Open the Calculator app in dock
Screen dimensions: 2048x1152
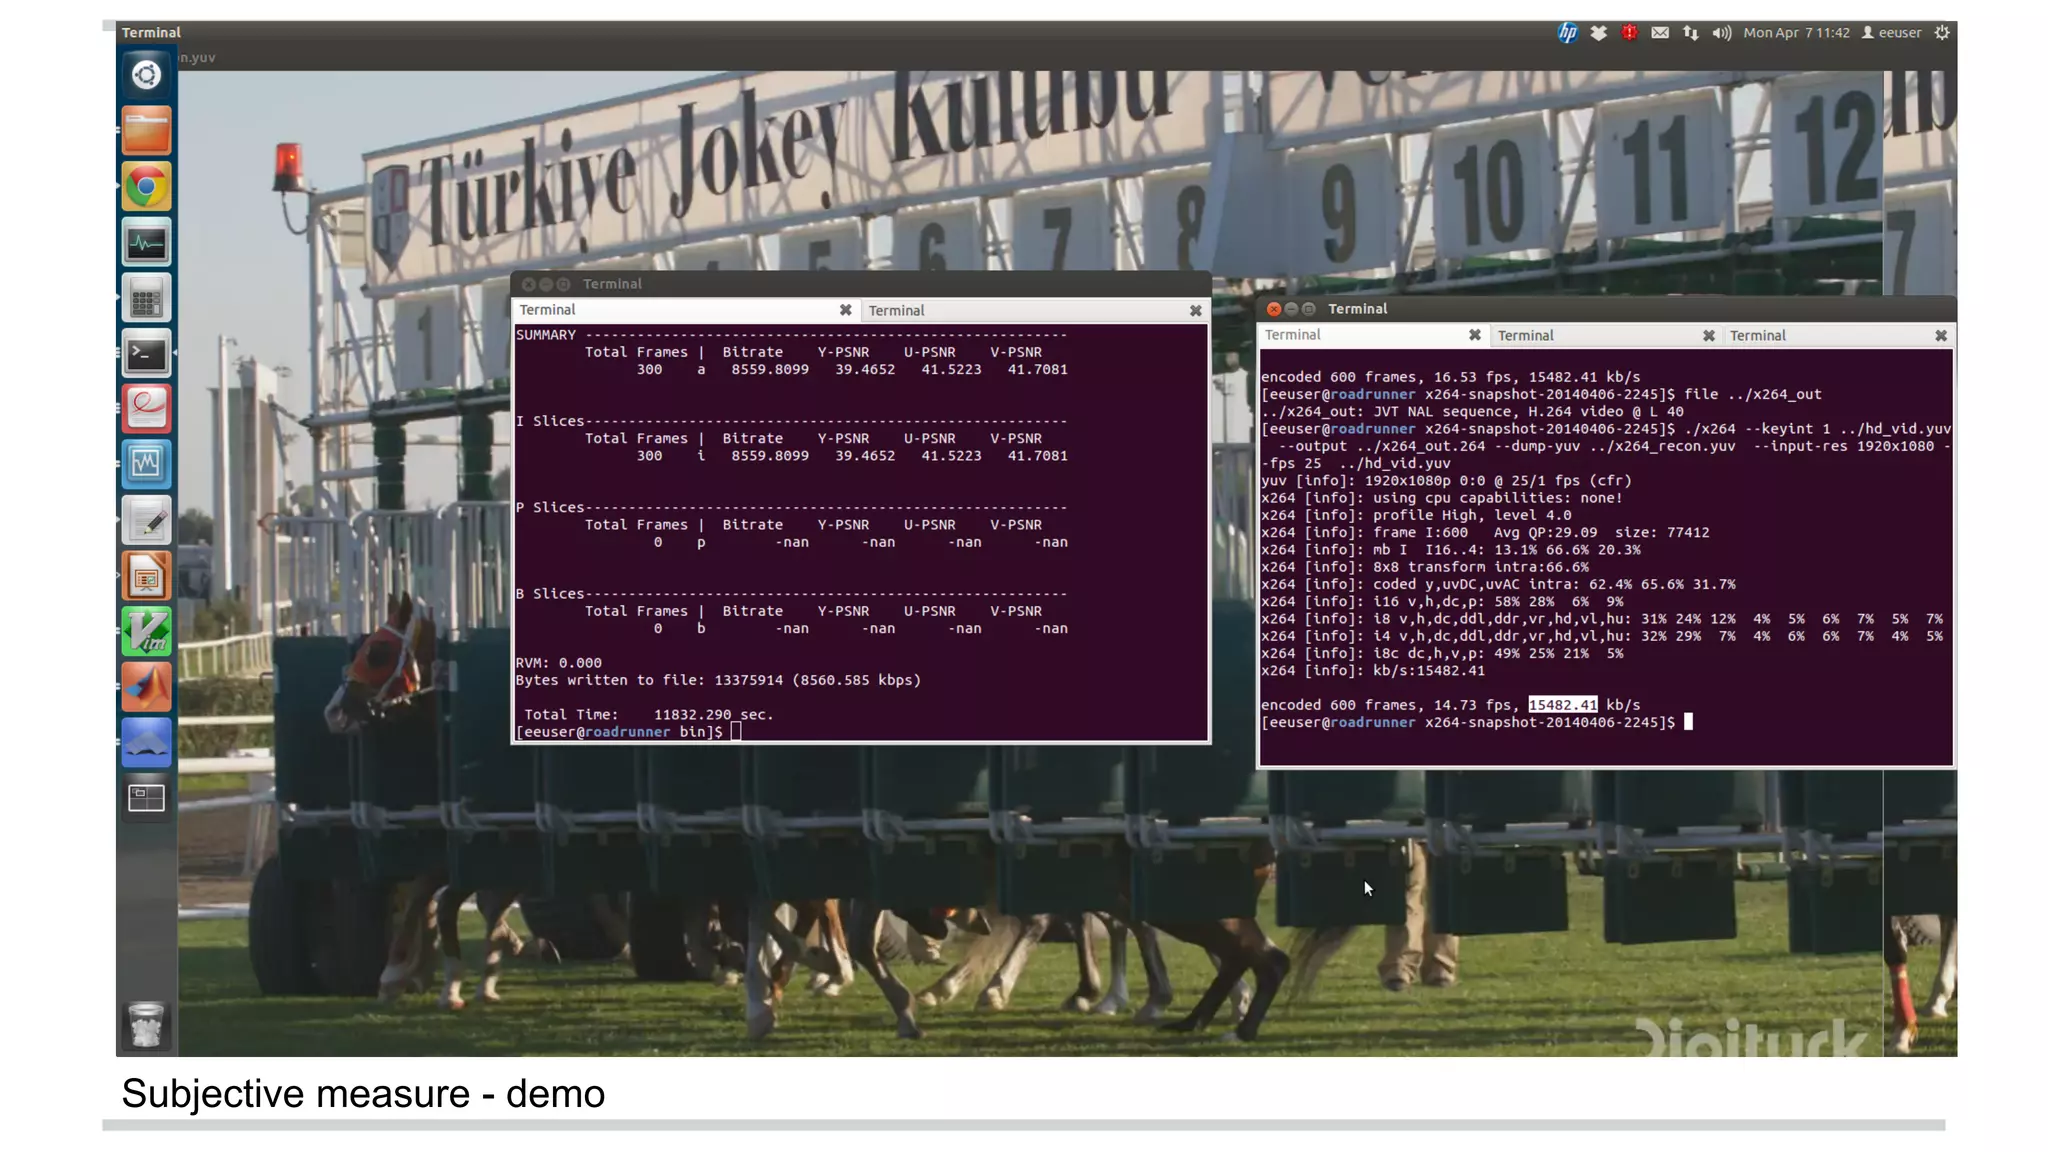pyautogui.click(x=146, y=299)
